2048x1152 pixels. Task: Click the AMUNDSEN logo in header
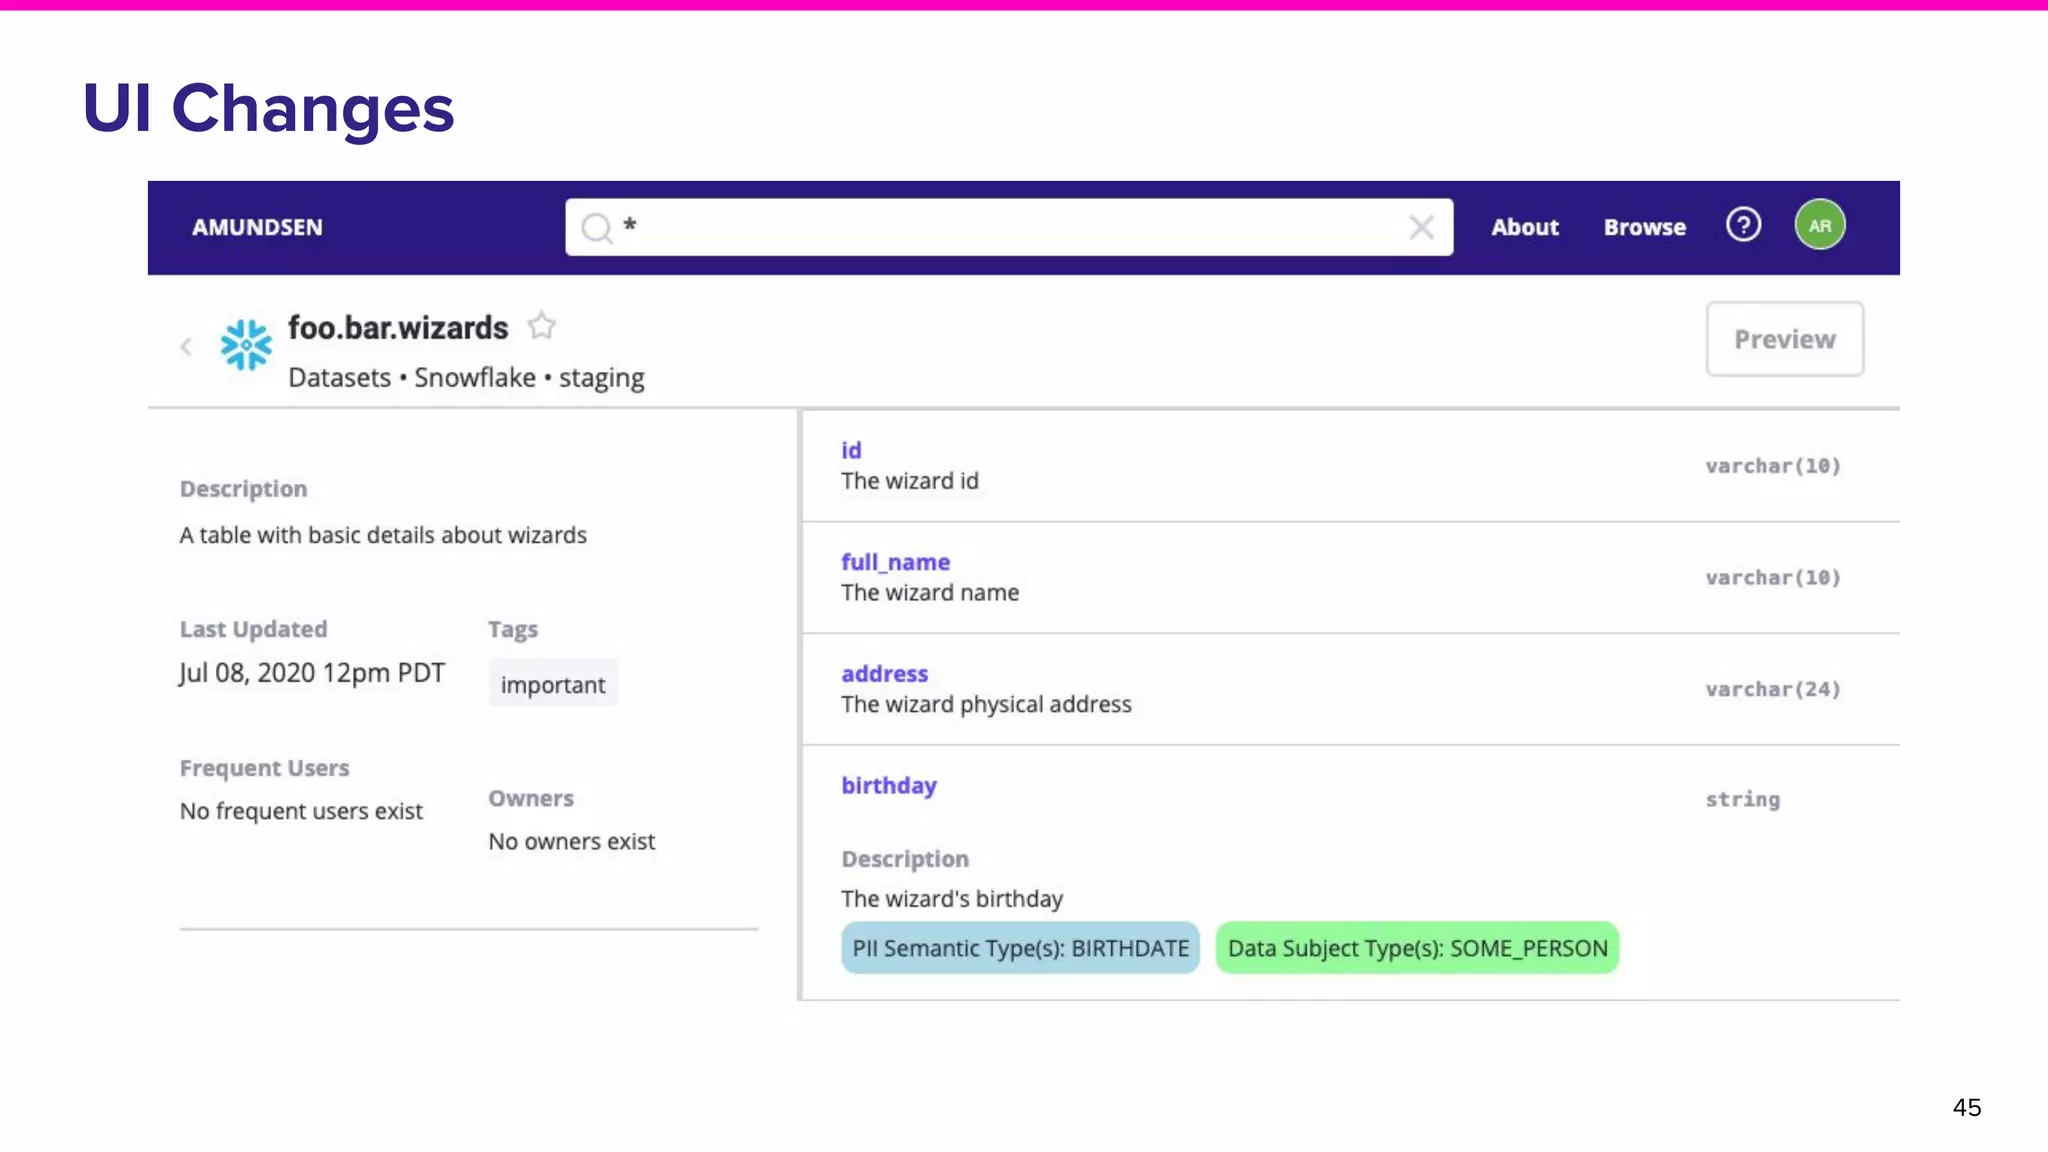click(x=257, y=227)
